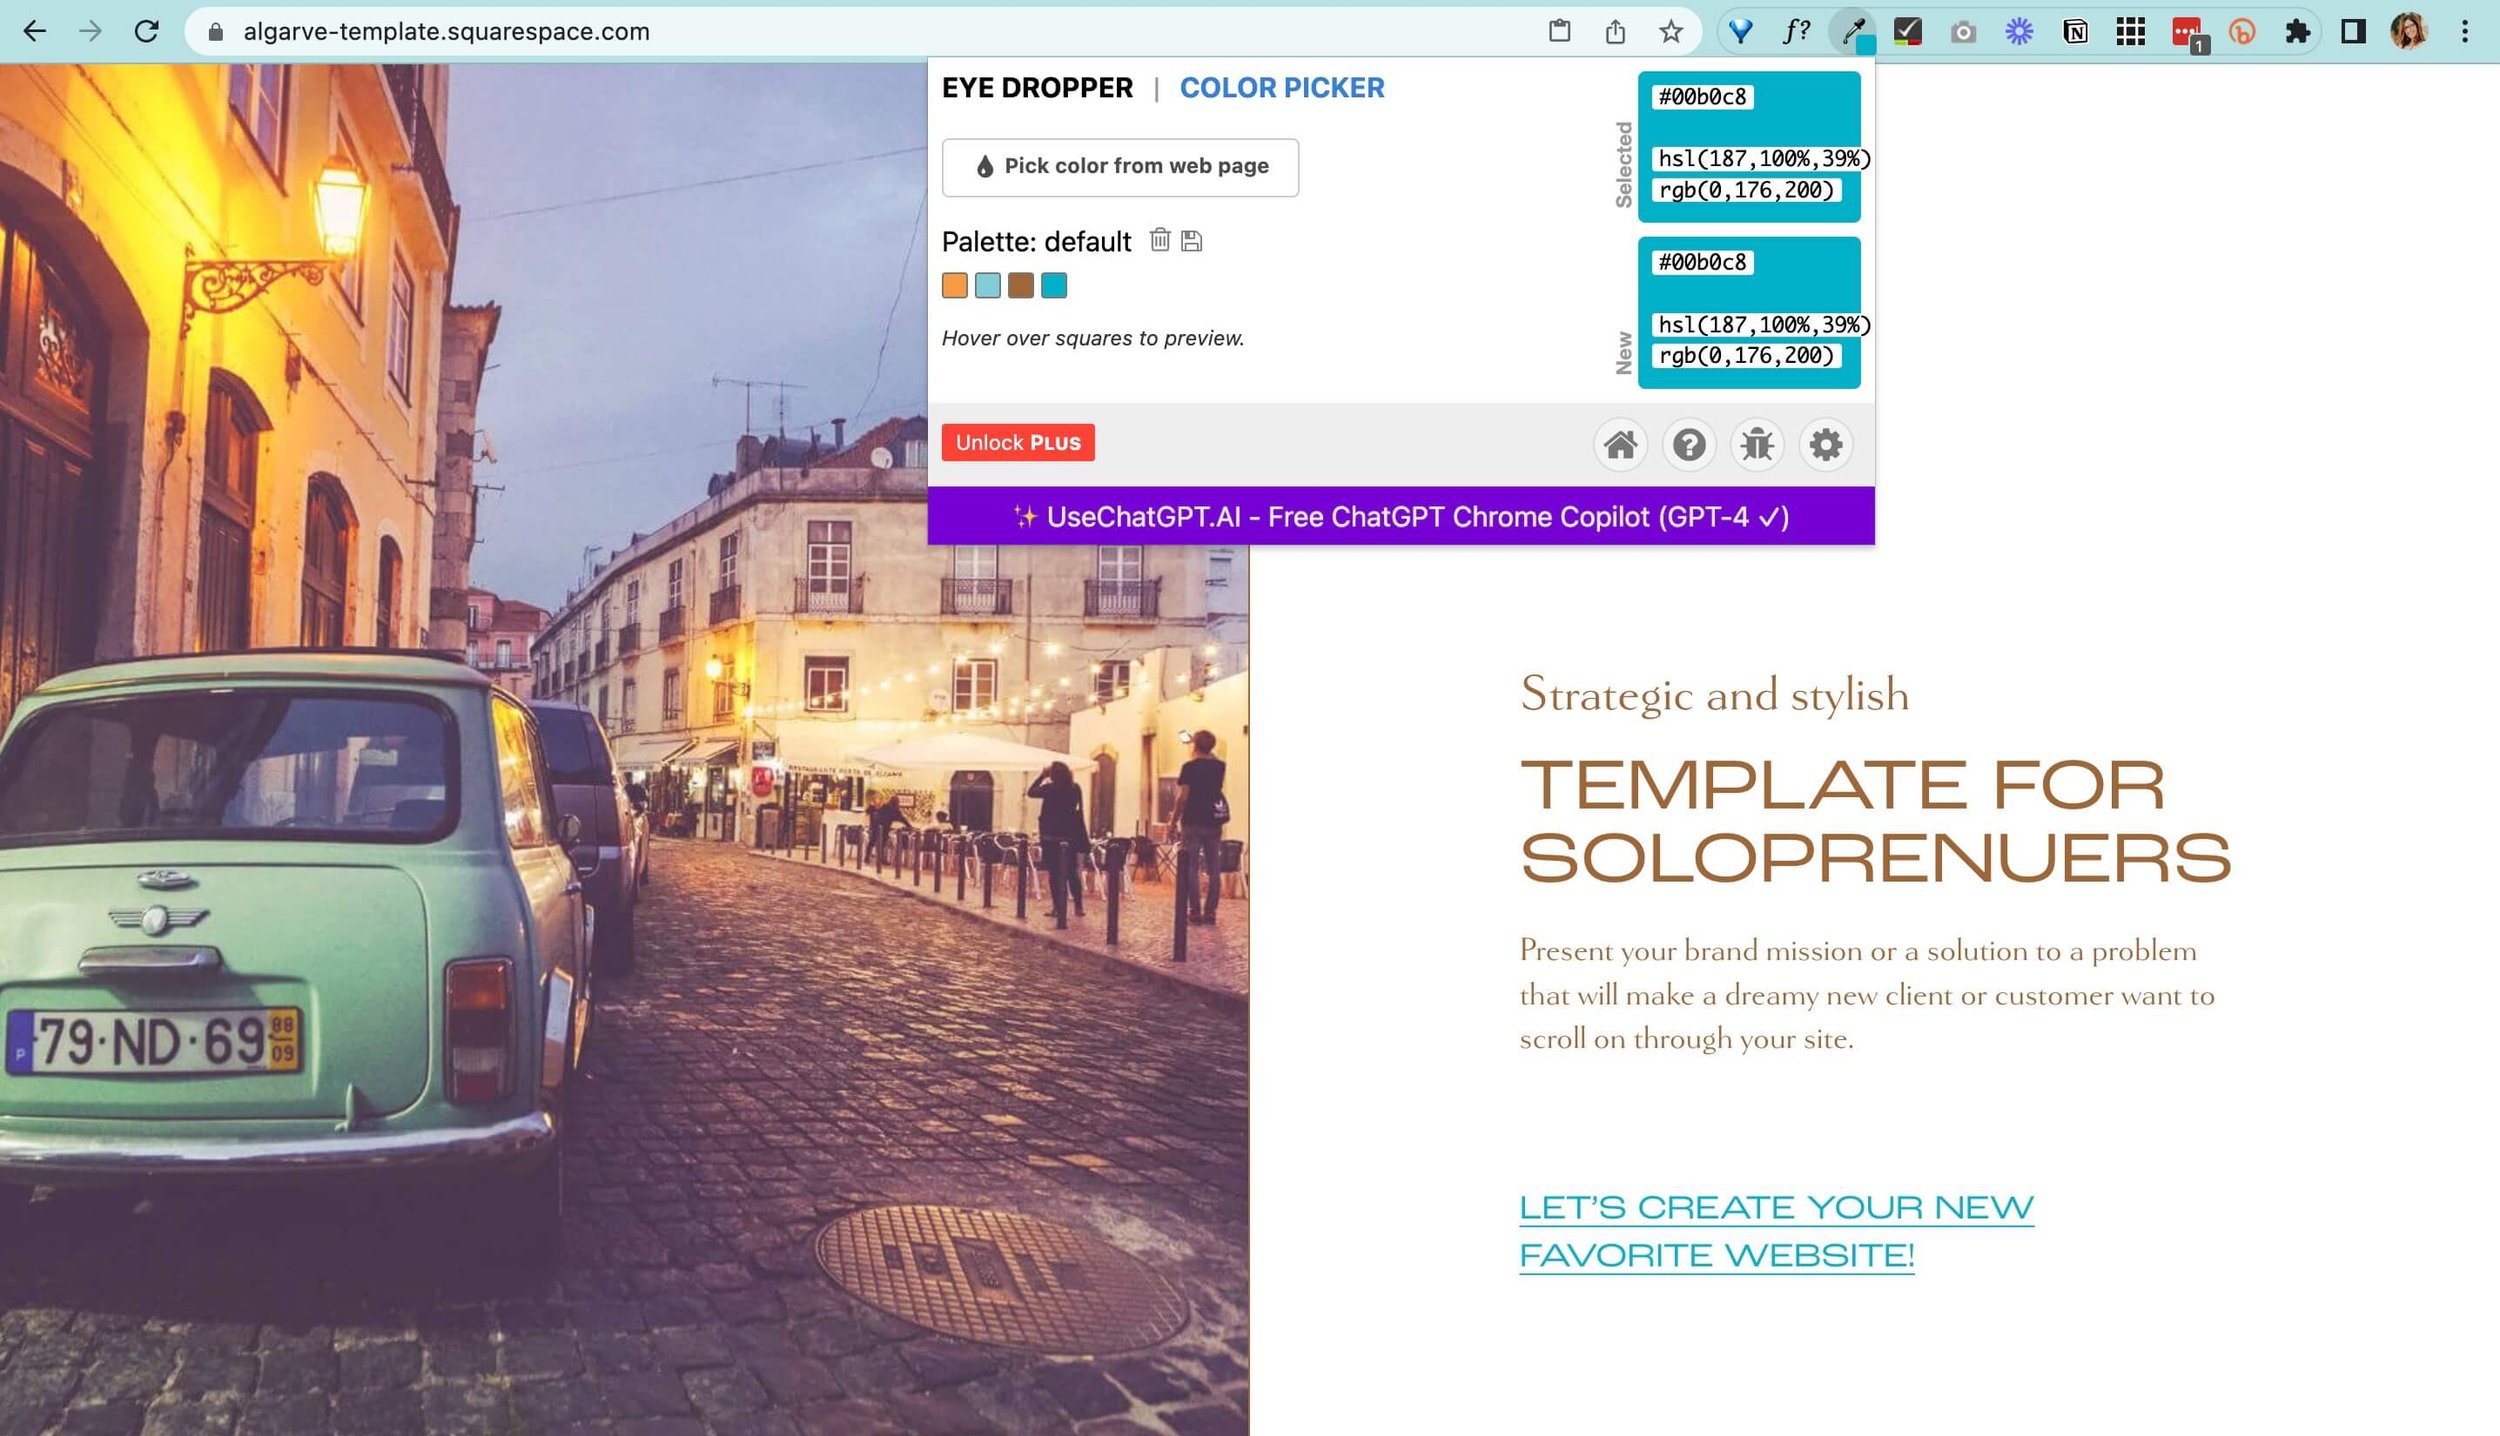
Task: Switch to Color Picker tab
Action: coord(1284,88)
